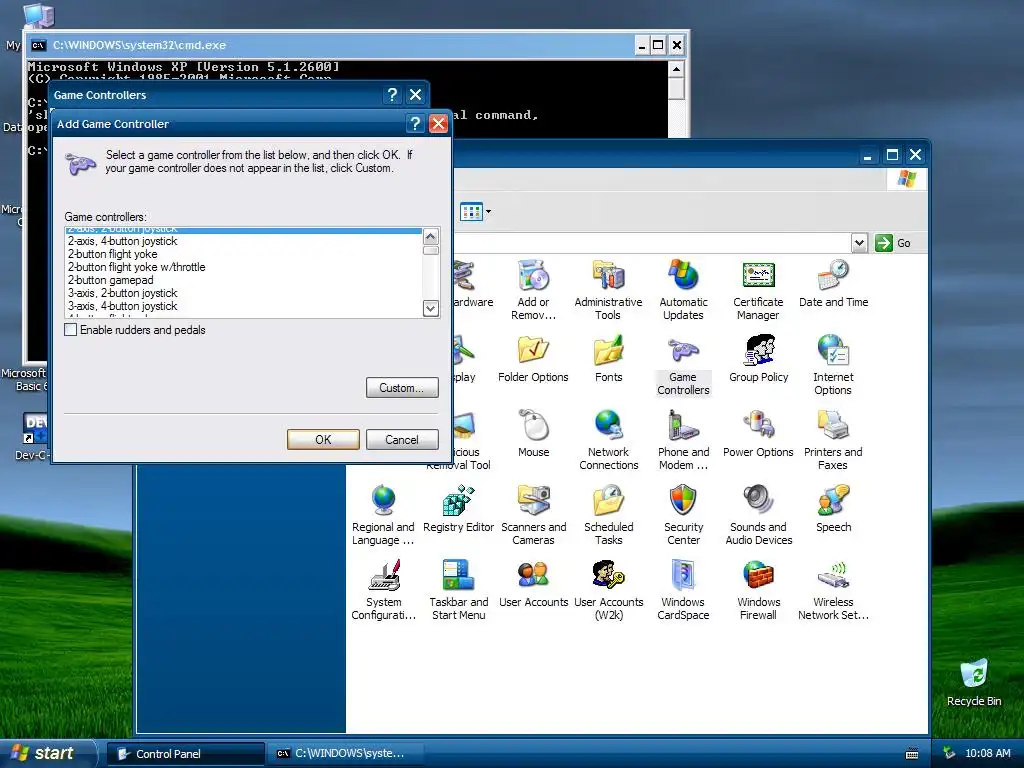Click keyboard icon in system tray
The image size is (1024, 768).
coord(912,754)
